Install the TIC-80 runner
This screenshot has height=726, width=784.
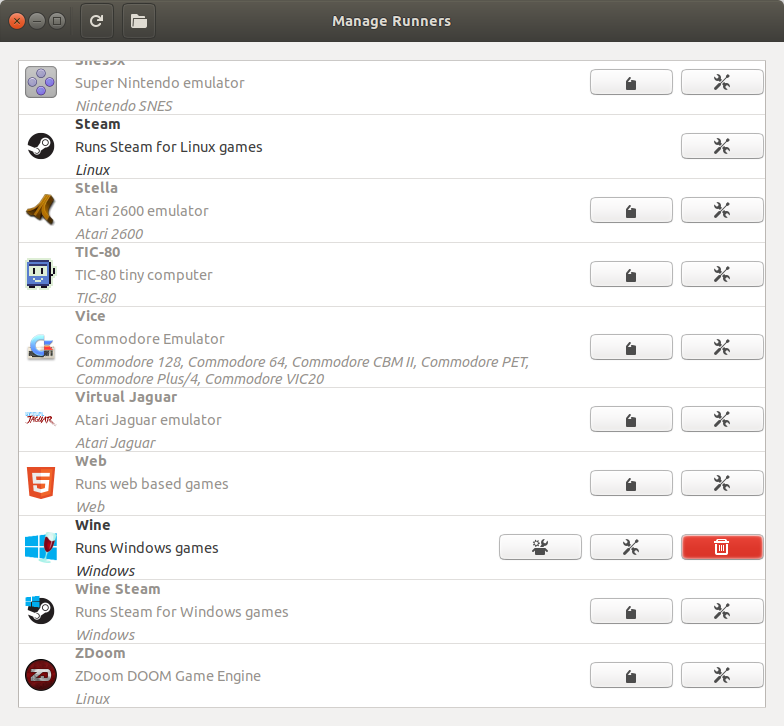[631, 274]
